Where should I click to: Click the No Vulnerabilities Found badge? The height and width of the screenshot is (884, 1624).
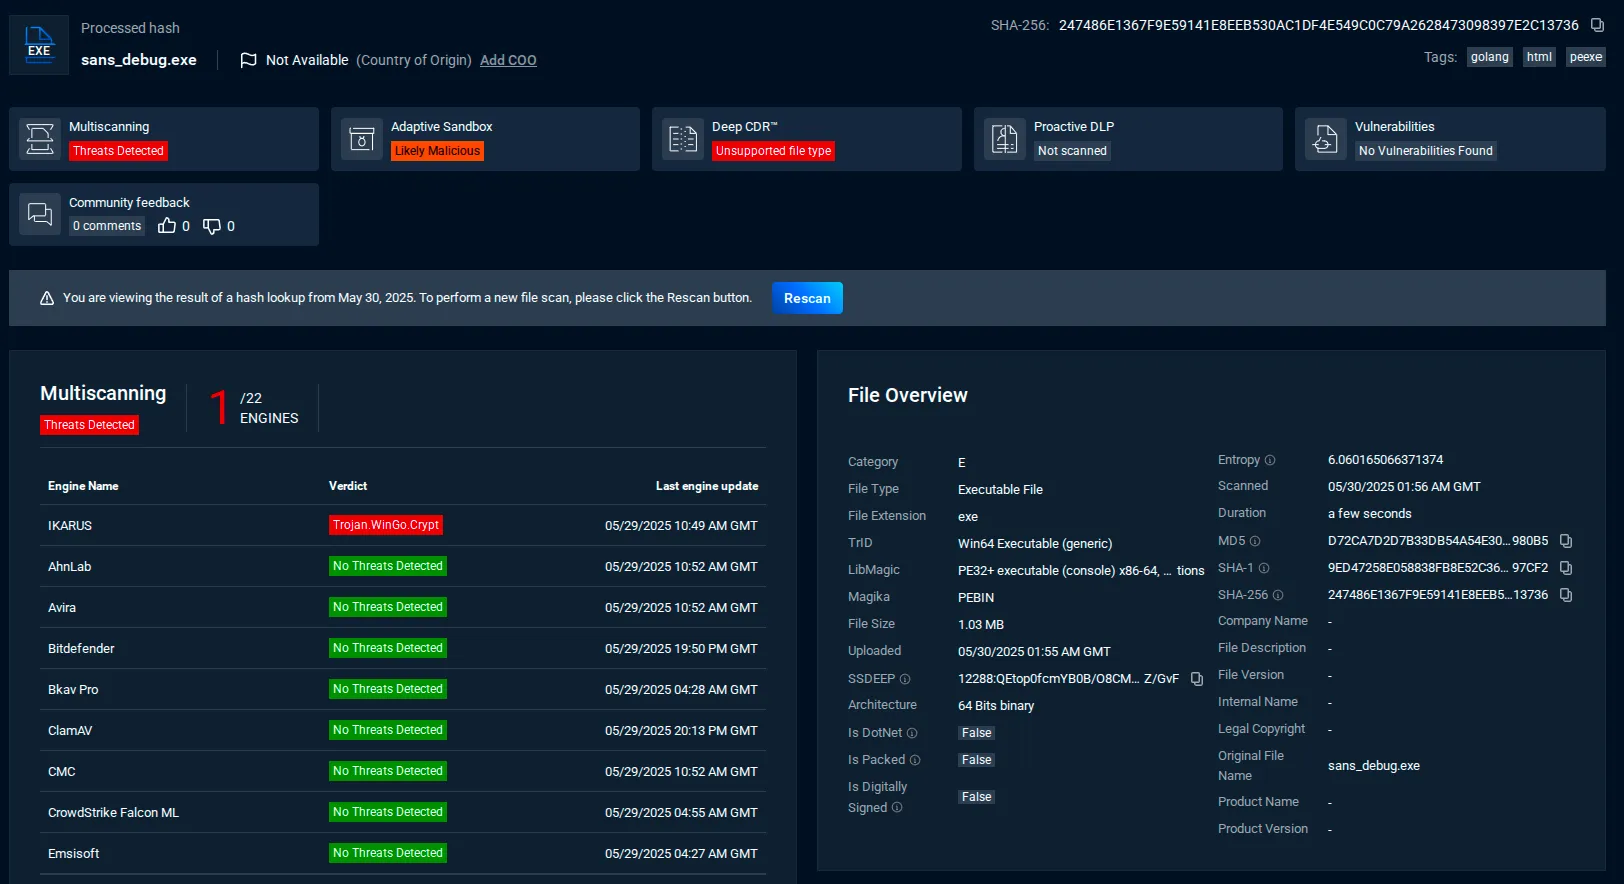(x=1425, y=151)
